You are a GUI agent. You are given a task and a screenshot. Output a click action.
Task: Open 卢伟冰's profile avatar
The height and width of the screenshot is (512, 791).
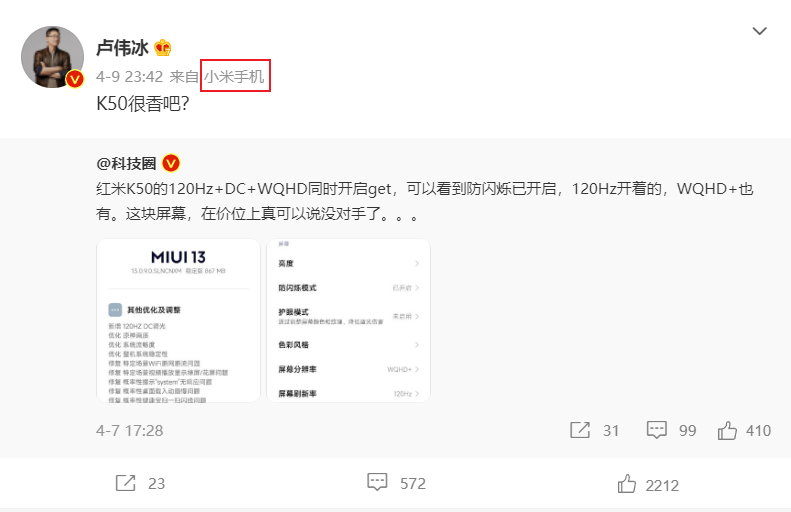click(x=52, y=57)
